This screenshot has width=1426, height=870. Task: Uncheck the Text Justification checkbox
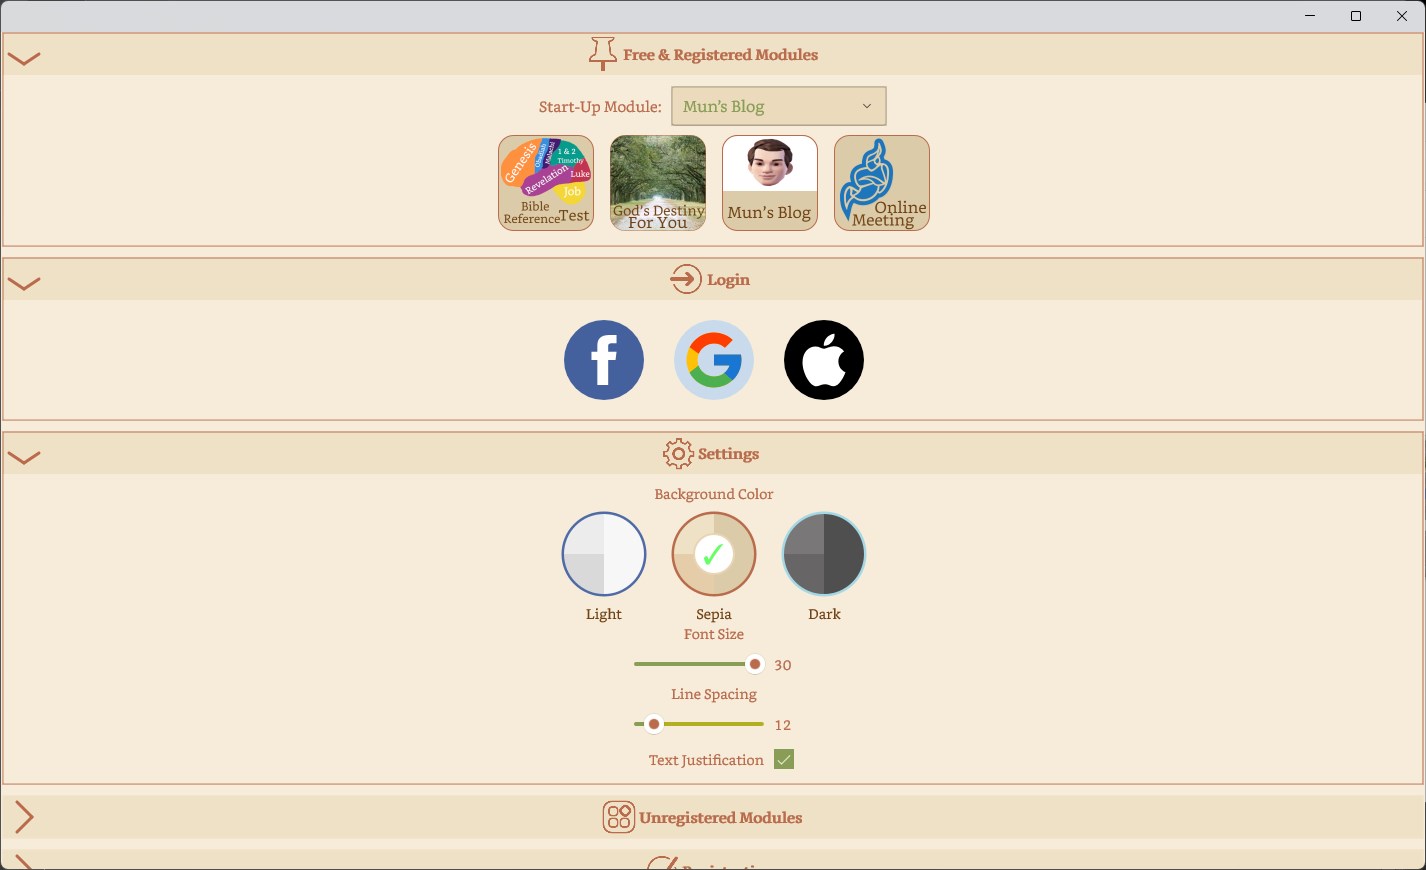[x=784, y=760]
